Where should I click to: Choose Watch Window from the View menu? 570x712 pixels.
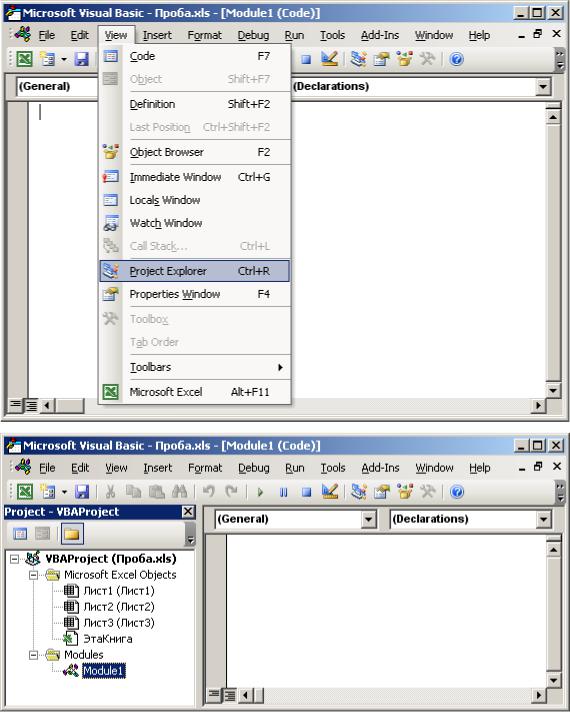[x=195, y=223]
